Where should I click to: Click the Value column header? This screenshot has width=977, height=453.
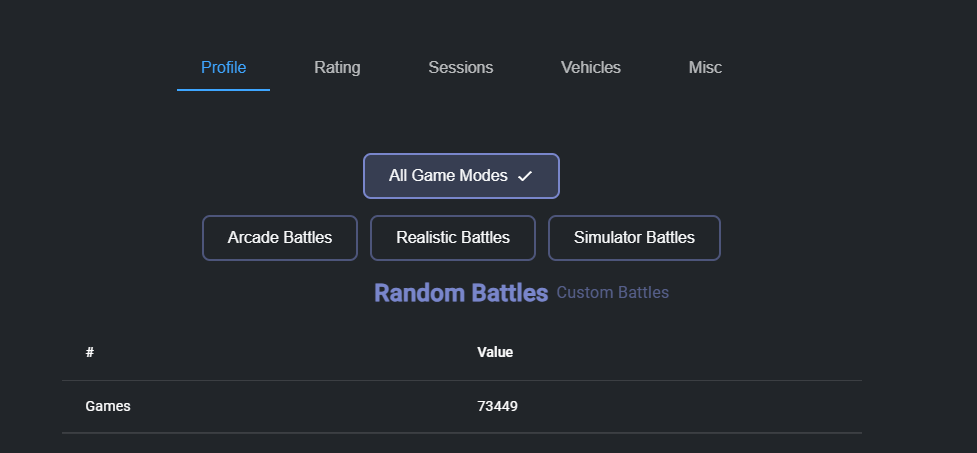(x=495, y=352)
